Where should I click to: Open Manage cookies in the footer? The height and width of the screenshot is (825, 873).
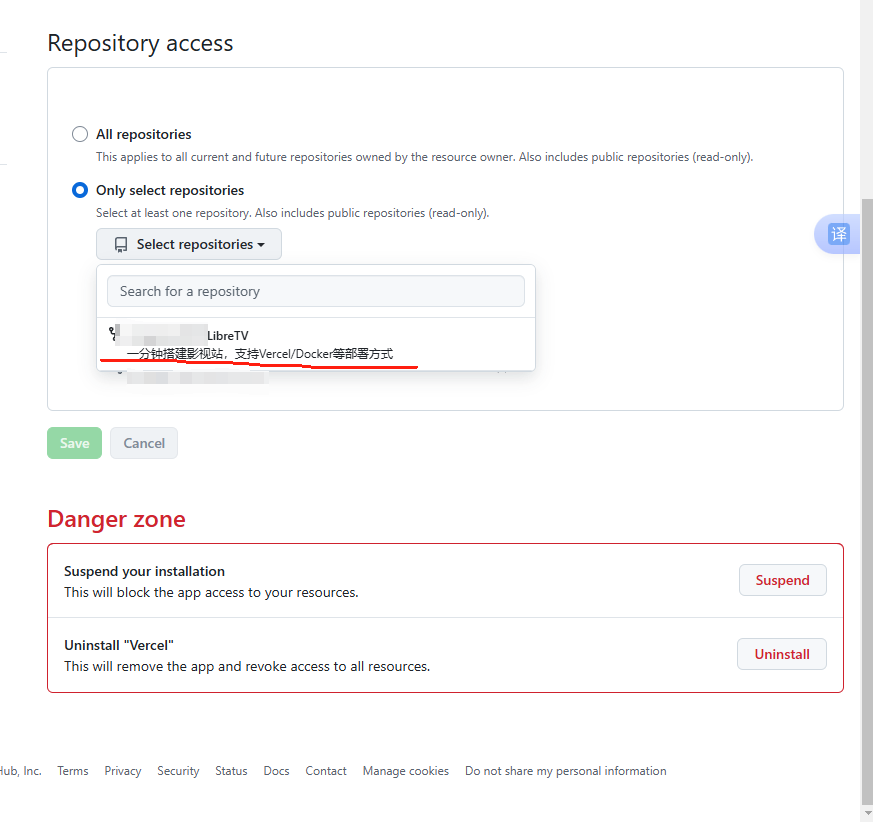pos(406,771)
